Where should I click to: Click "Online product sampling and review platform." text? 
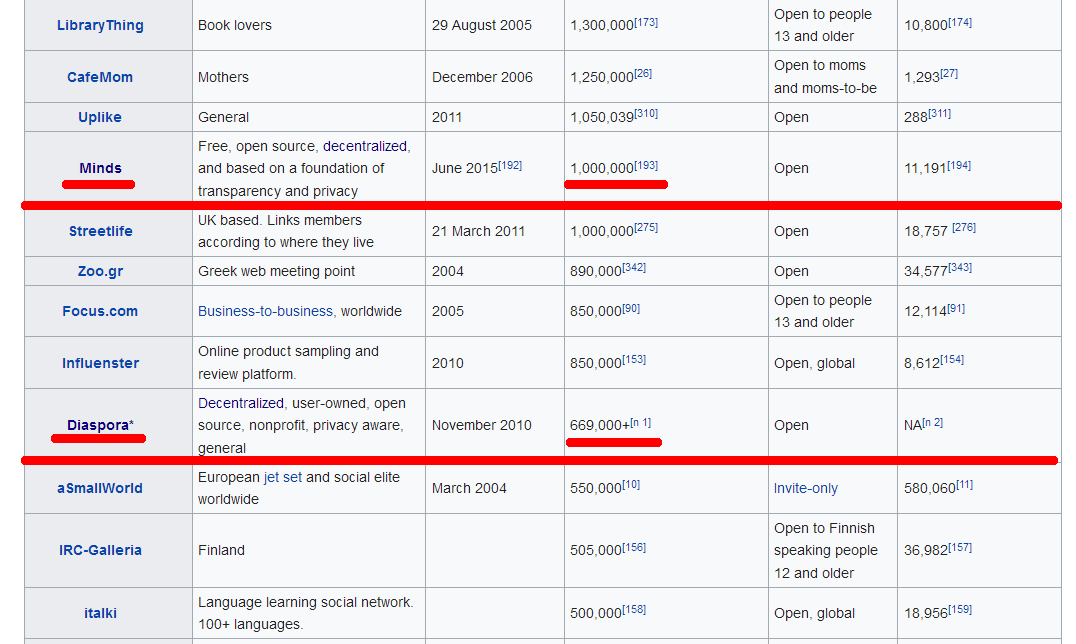click(x=288, y=363)
